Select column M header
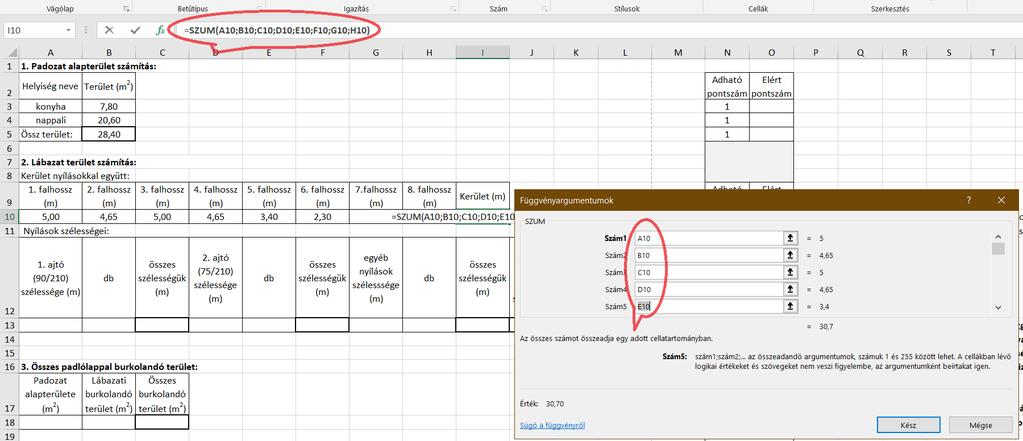The width and height of the screenshot is (1023, 441). coord(677,53)
